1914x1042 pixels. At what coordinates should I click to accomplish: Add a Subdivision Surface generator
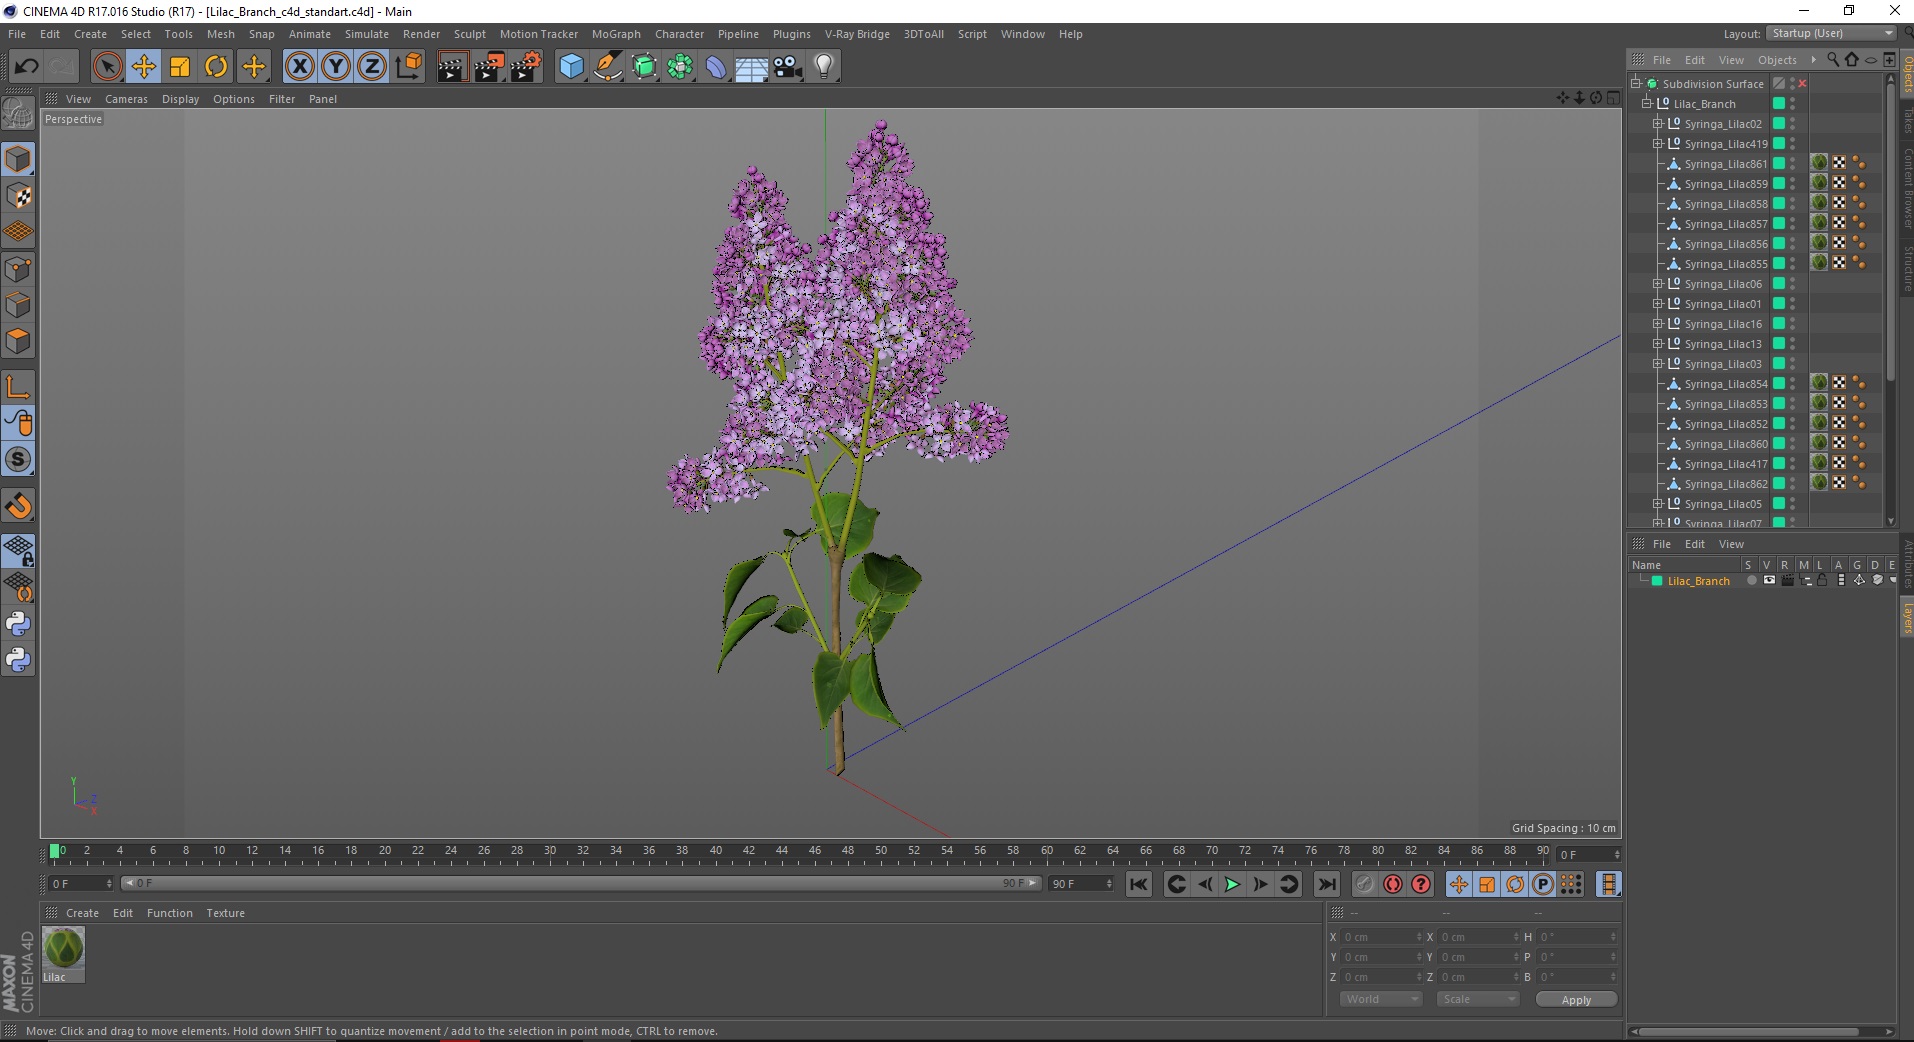(x=644, y=67)
